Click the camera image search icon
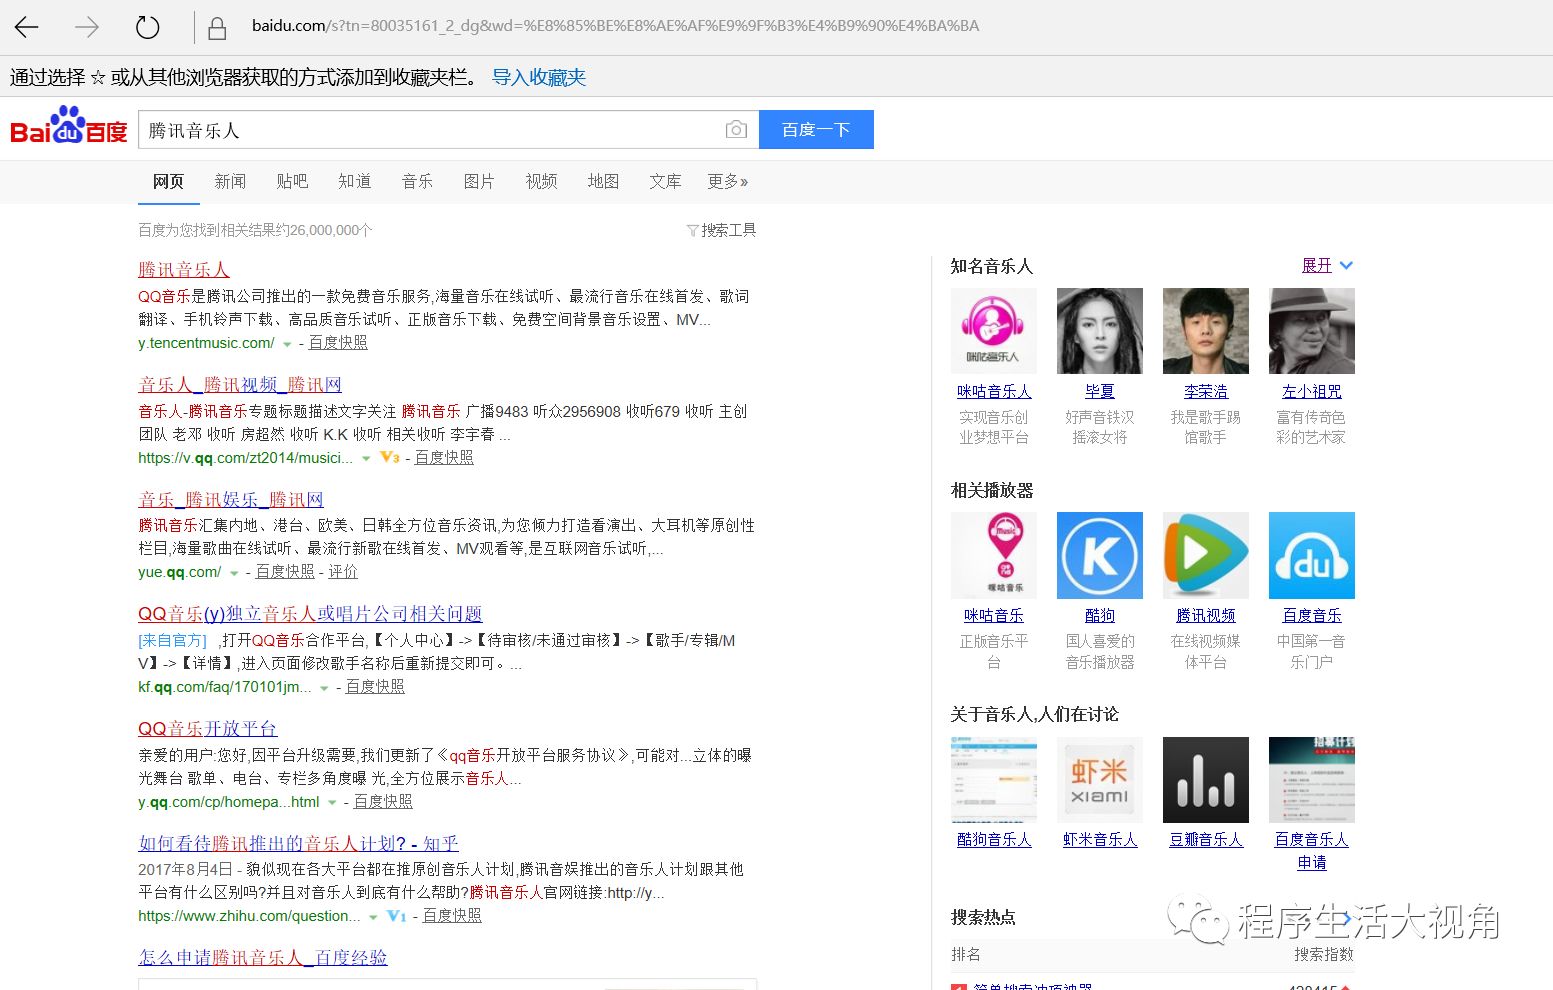Viewport: 1553px width, 990px height. (x=736, y=130)
